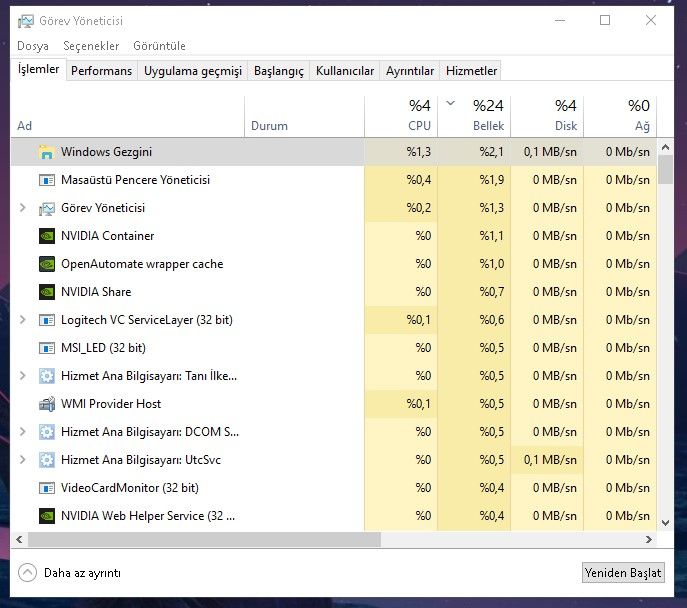
Task: Sort by the CPU column header
Action: (x=400, y=117)
